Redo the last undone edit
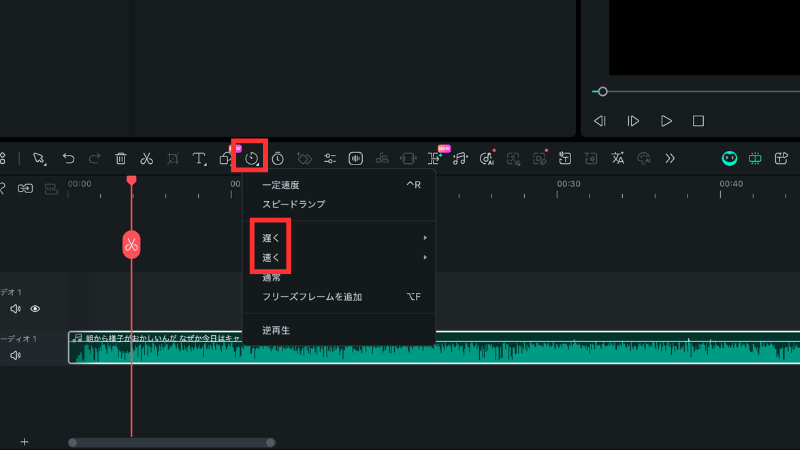Screen dimensions: 800x450 pos(94,159)
